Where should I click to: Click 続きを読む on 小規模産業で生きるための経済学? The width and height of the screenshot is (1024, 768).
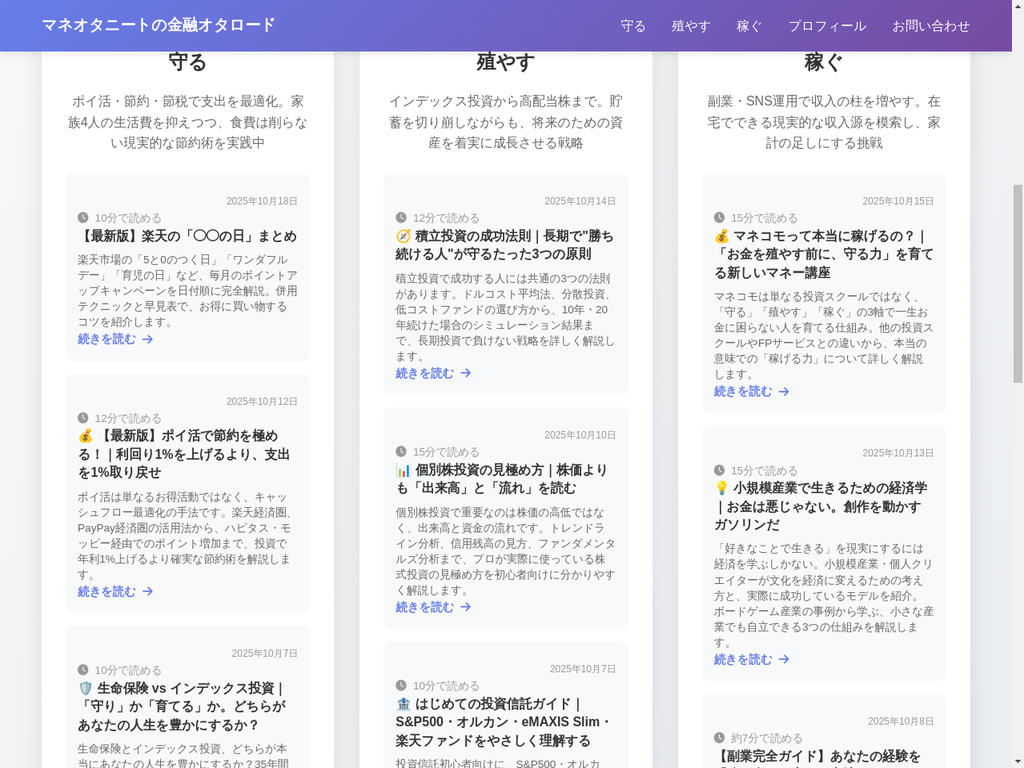[x=742, y=658]
